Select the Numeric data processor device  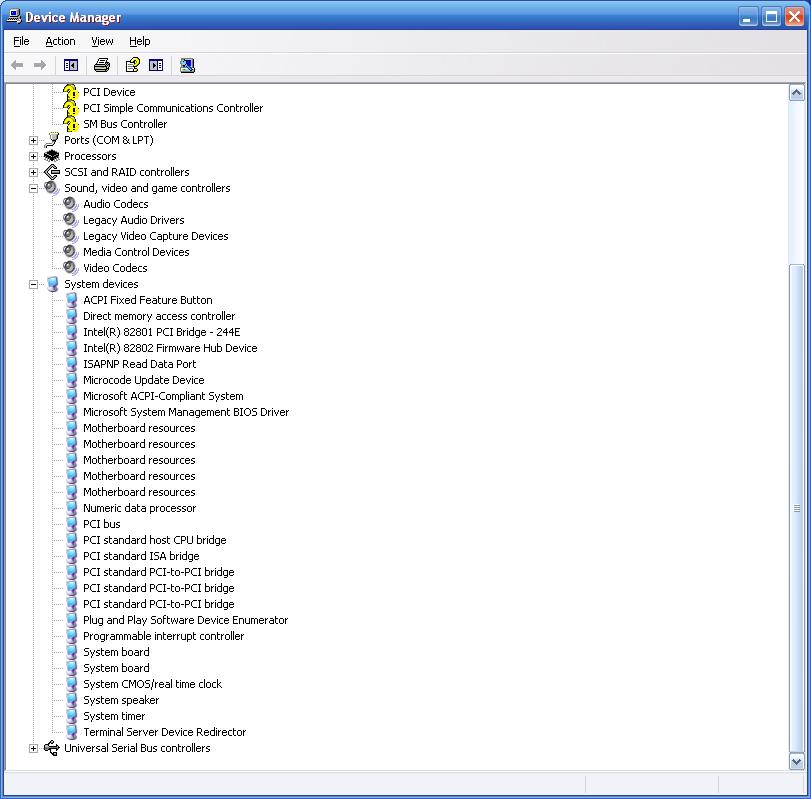tap(139, 508)
